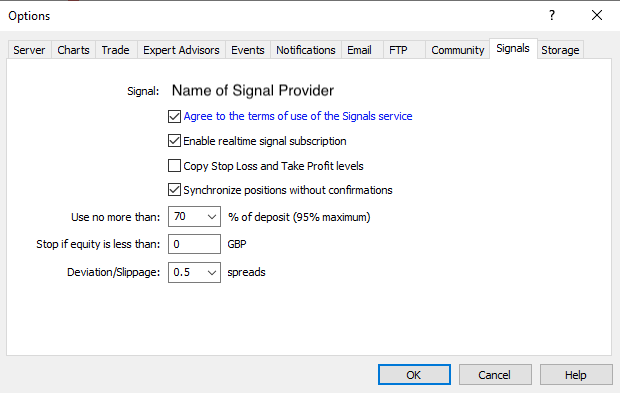Click the question mark help icon

(552, 15)
